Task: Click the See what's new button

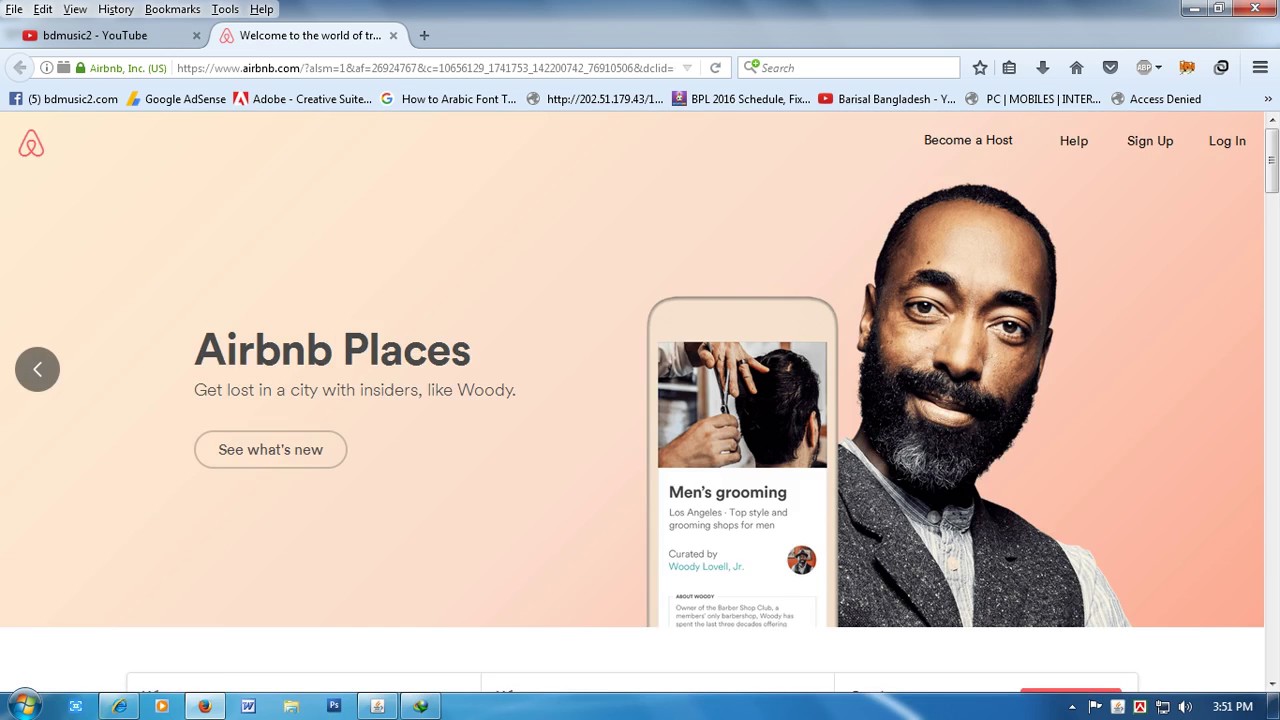Action: 270,450
